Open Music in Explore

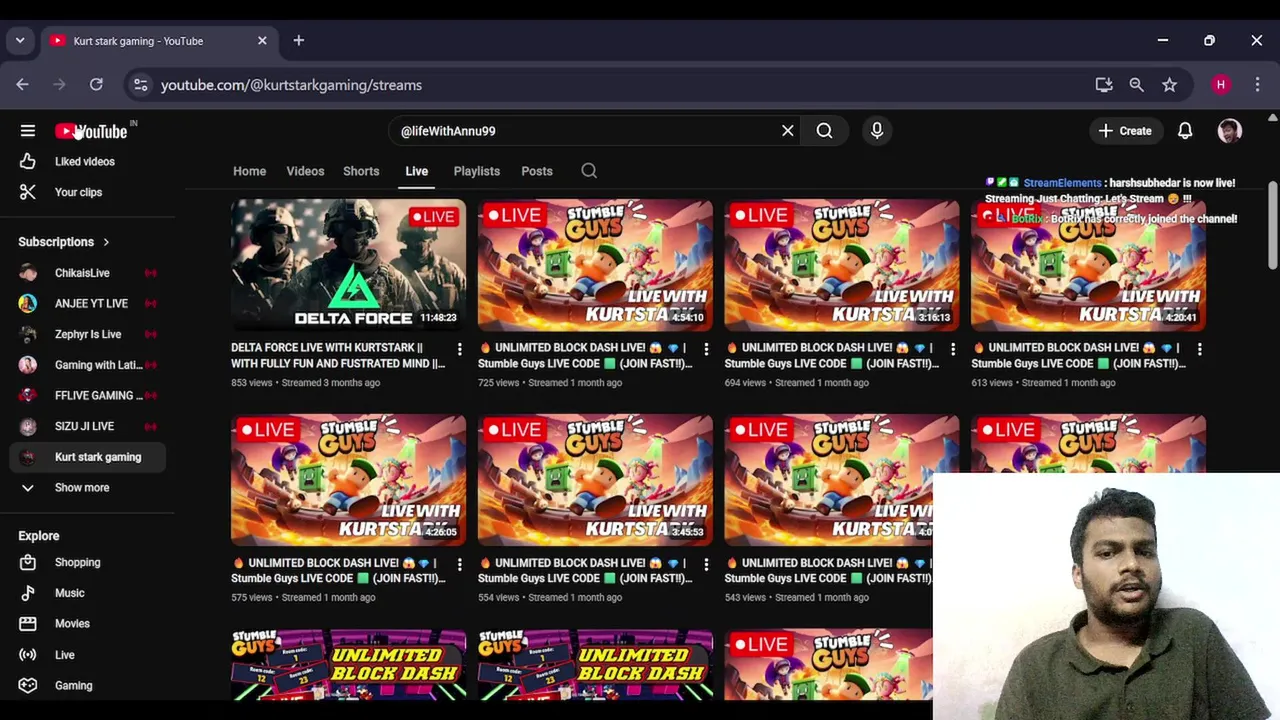88,593
